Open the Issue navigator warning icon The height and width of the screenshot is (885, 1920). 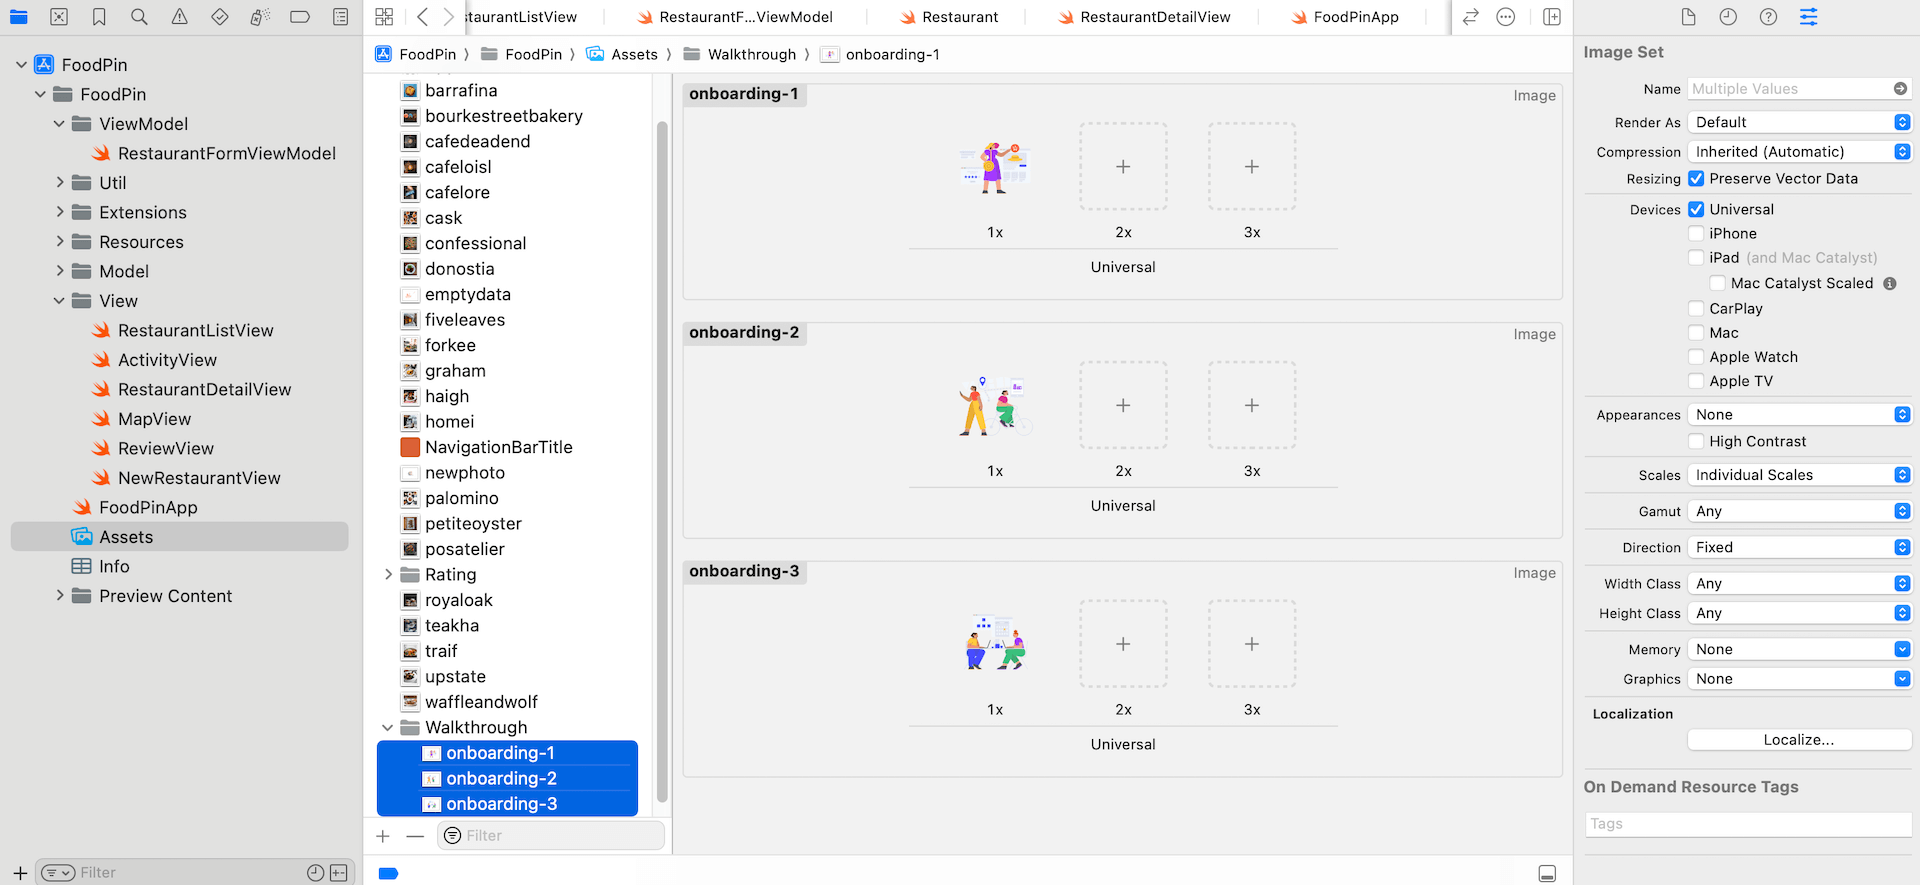tap(179, 17)
